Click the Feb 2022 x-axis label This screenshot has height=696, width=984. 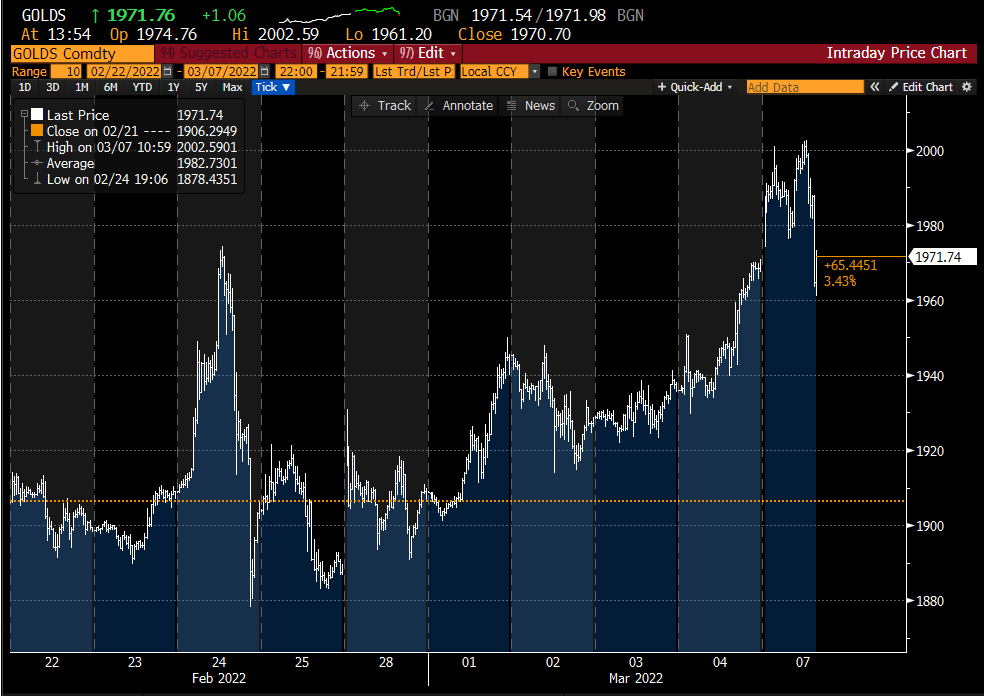(x=218, y=678)
